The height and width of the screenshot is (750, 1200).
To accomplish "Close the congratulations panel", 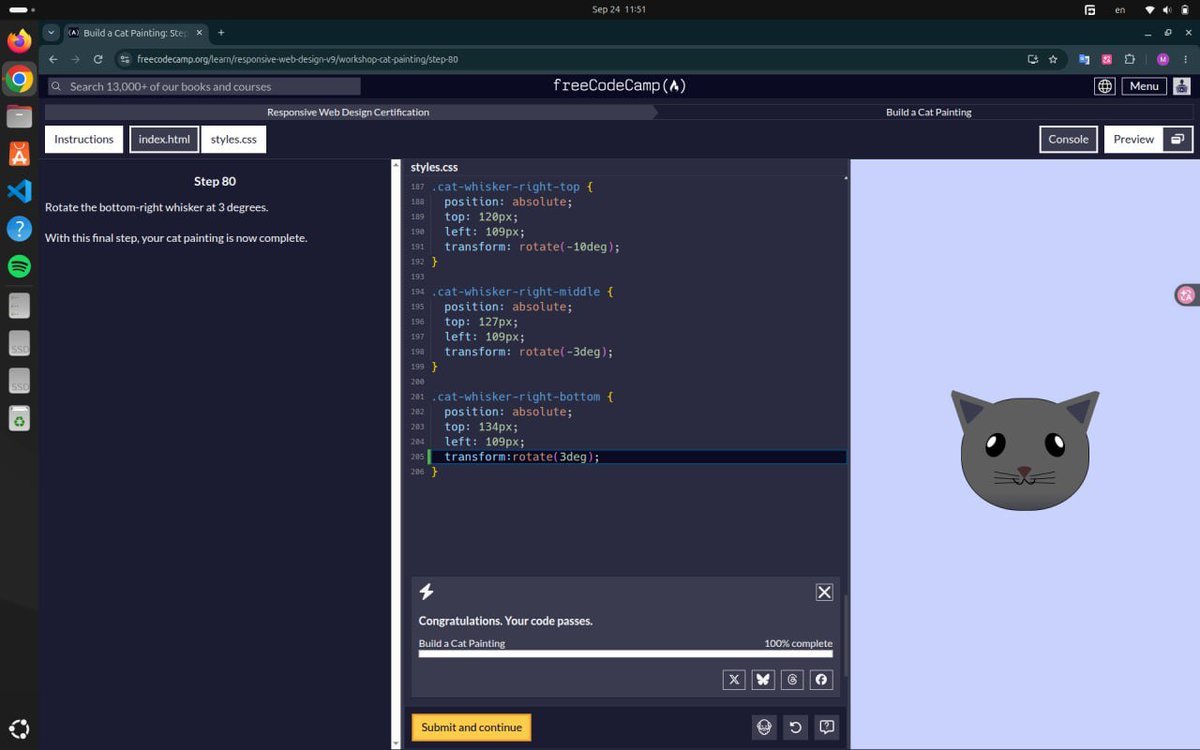I will pos(824,592).
